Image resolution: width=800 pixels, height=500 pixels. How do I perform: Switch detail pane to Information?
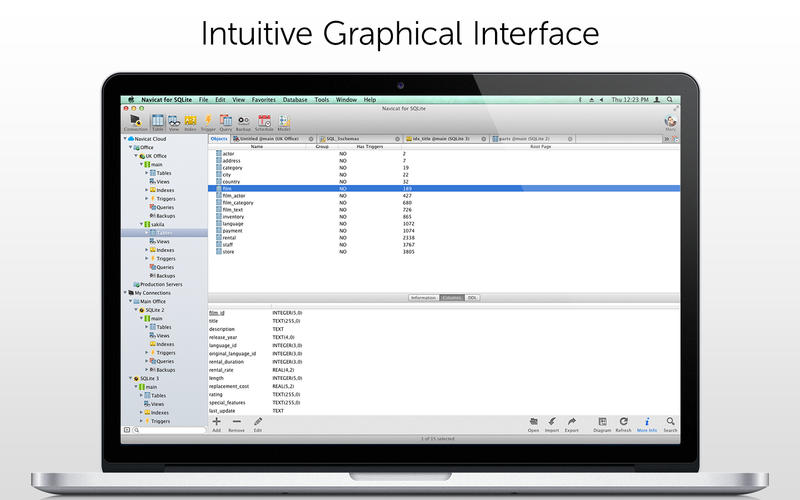click(423, 297)
